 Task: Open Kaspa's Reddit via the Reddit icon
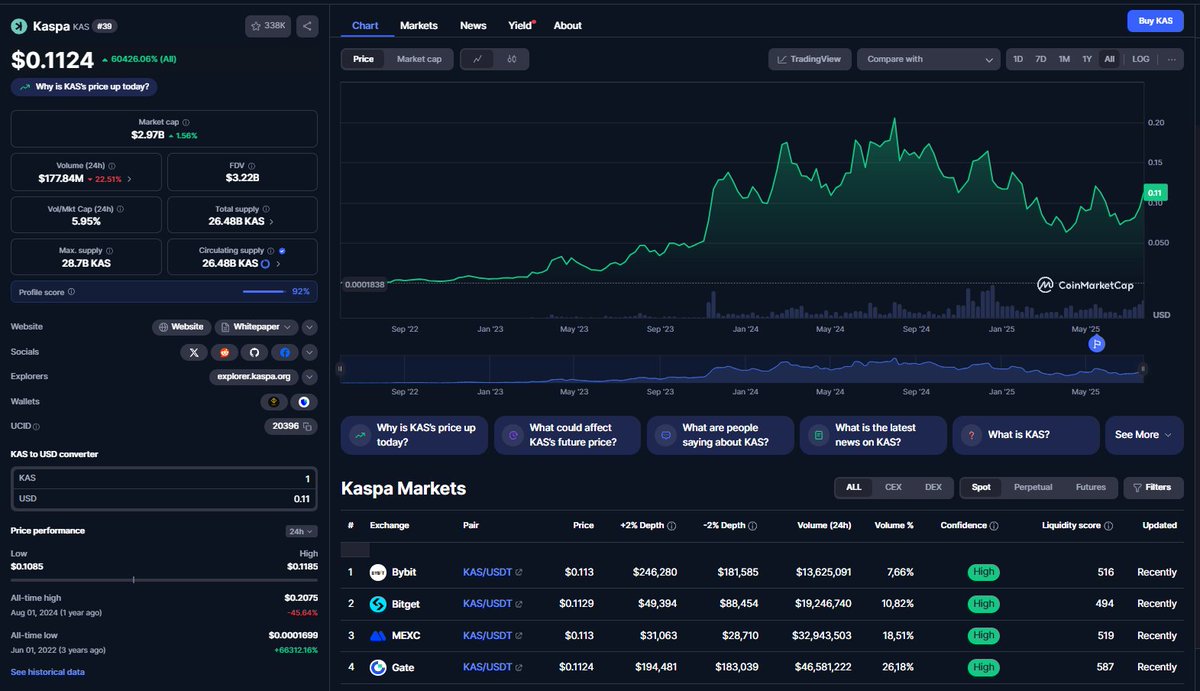(x=224, y=352)
